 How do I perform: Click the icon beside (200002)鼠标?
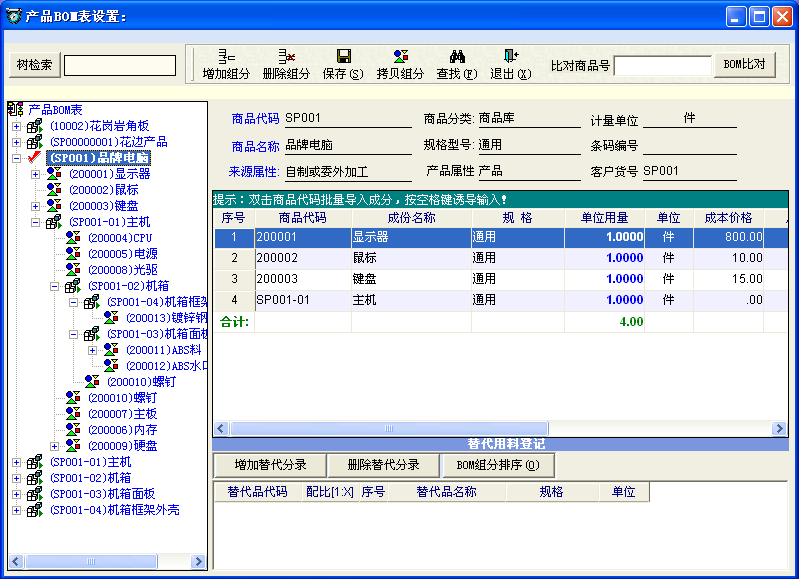coord(54,189)
